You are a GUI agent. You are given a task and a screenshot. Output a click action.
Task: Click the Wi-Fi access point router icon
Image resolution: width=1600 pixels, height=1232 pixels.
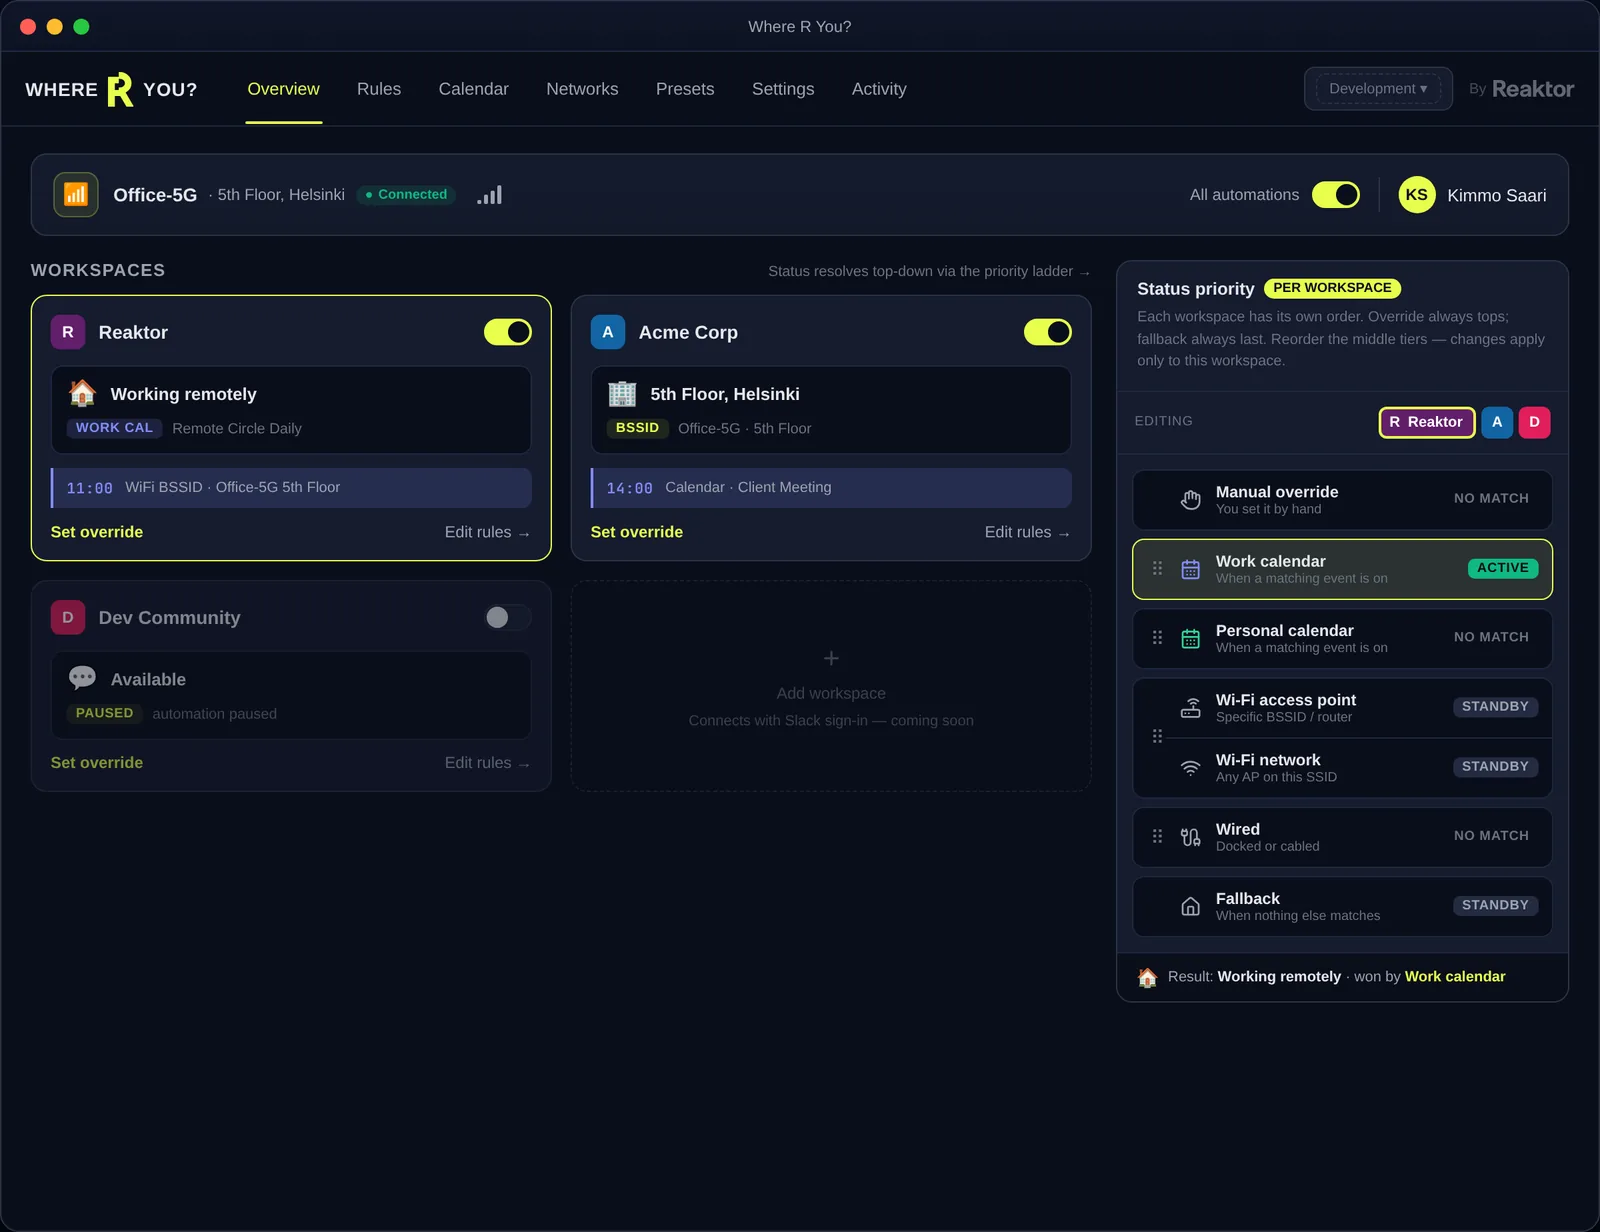(1190, 708)
